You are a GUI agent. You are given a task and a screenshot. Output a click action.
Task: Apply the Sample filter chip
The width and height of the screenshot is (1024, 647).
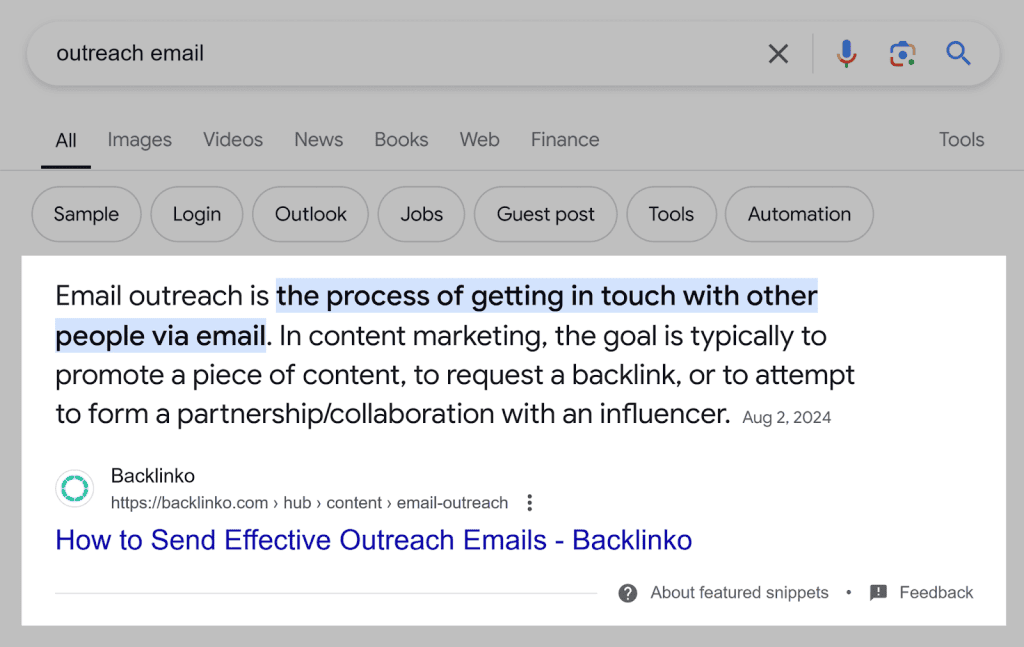pyautogui.click(x=86, y=214)
